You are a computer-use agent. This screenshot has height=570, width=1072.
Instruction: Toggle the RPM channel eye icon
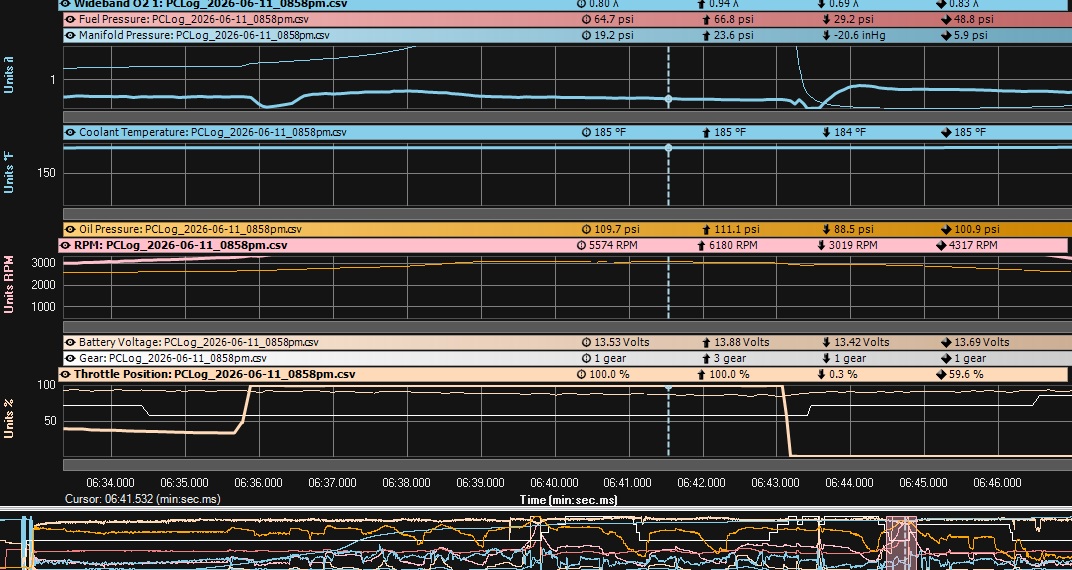pos(65,245)
